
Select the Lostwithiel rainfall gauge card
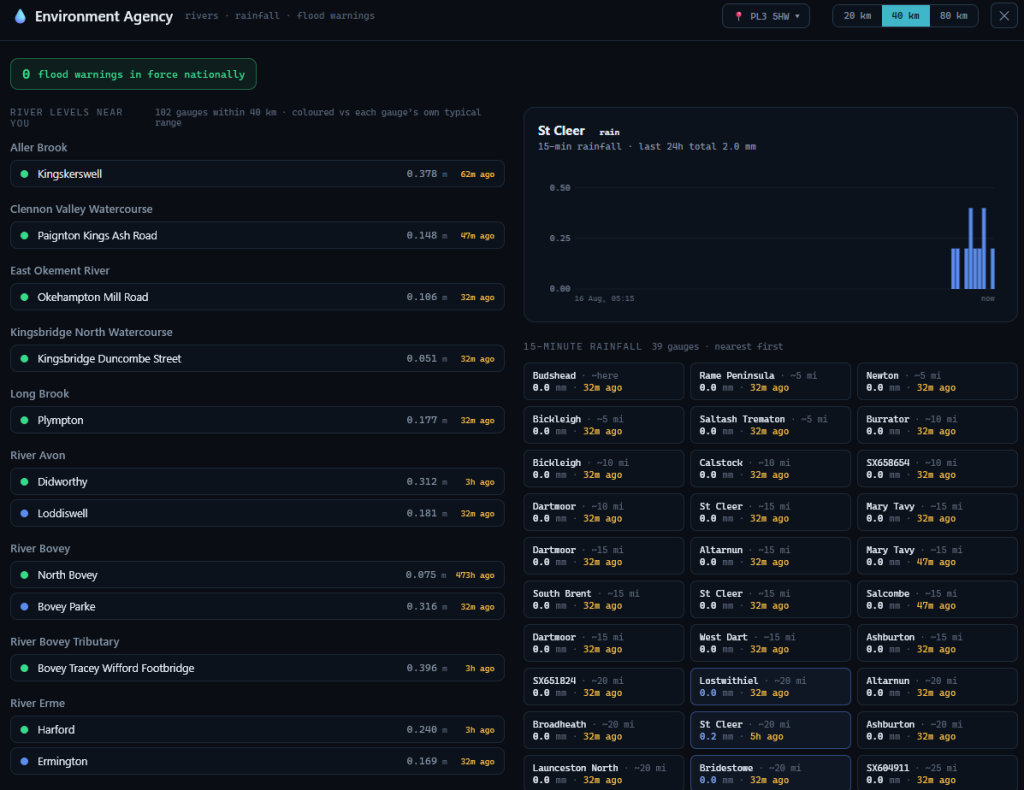771,687
